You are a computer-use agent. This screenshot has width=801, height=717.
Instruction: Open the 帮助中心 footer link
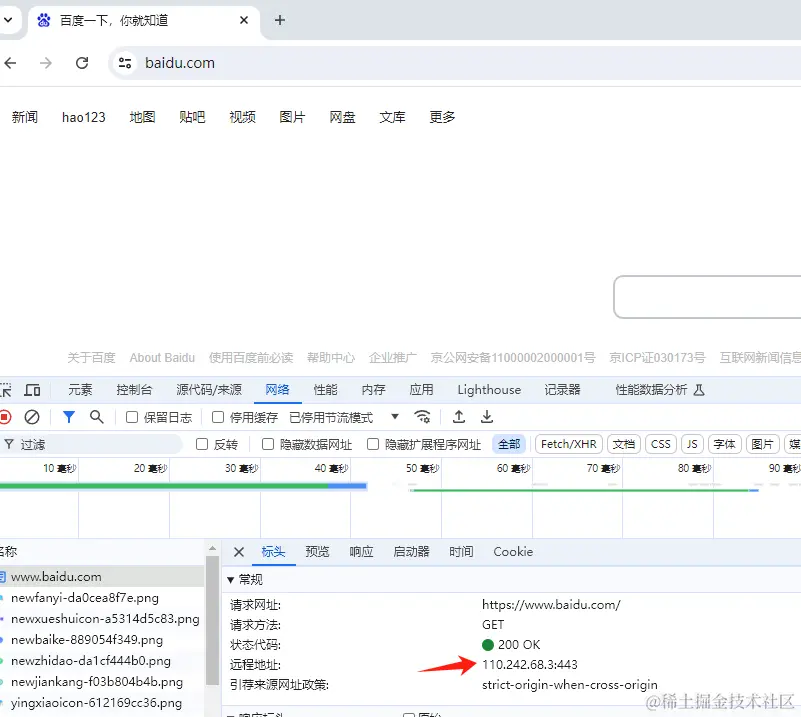pos(331,357)
